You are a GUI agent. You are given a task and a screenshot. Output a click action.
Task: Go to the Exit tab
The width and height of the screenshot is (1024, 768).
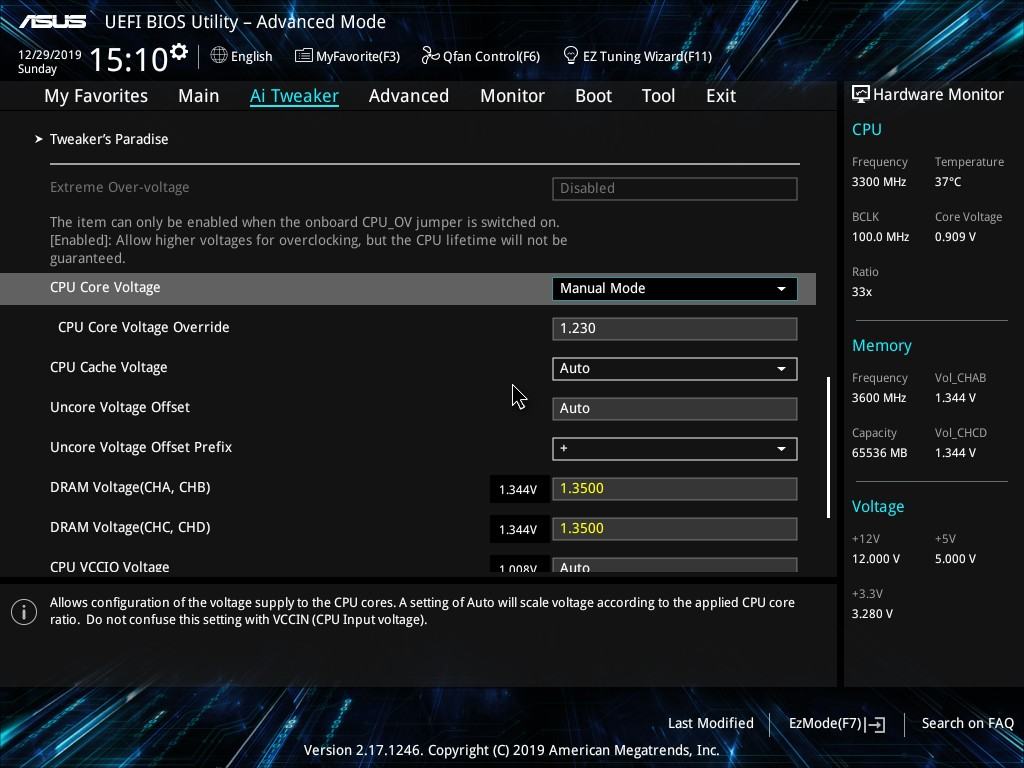click(x=721, y=96)
